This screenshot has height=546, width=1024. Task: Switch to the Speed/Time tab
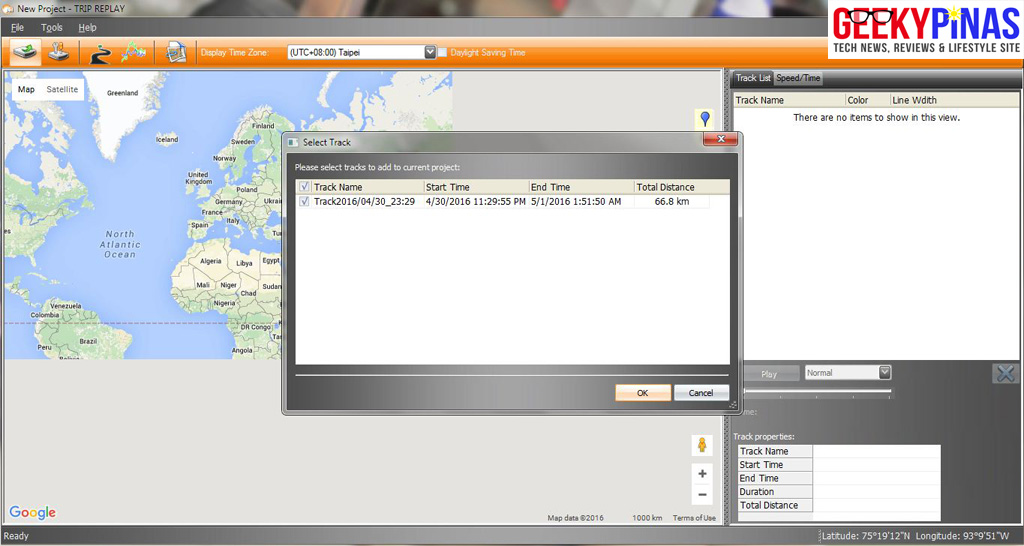pyautogui.click(x=798, y=78)
